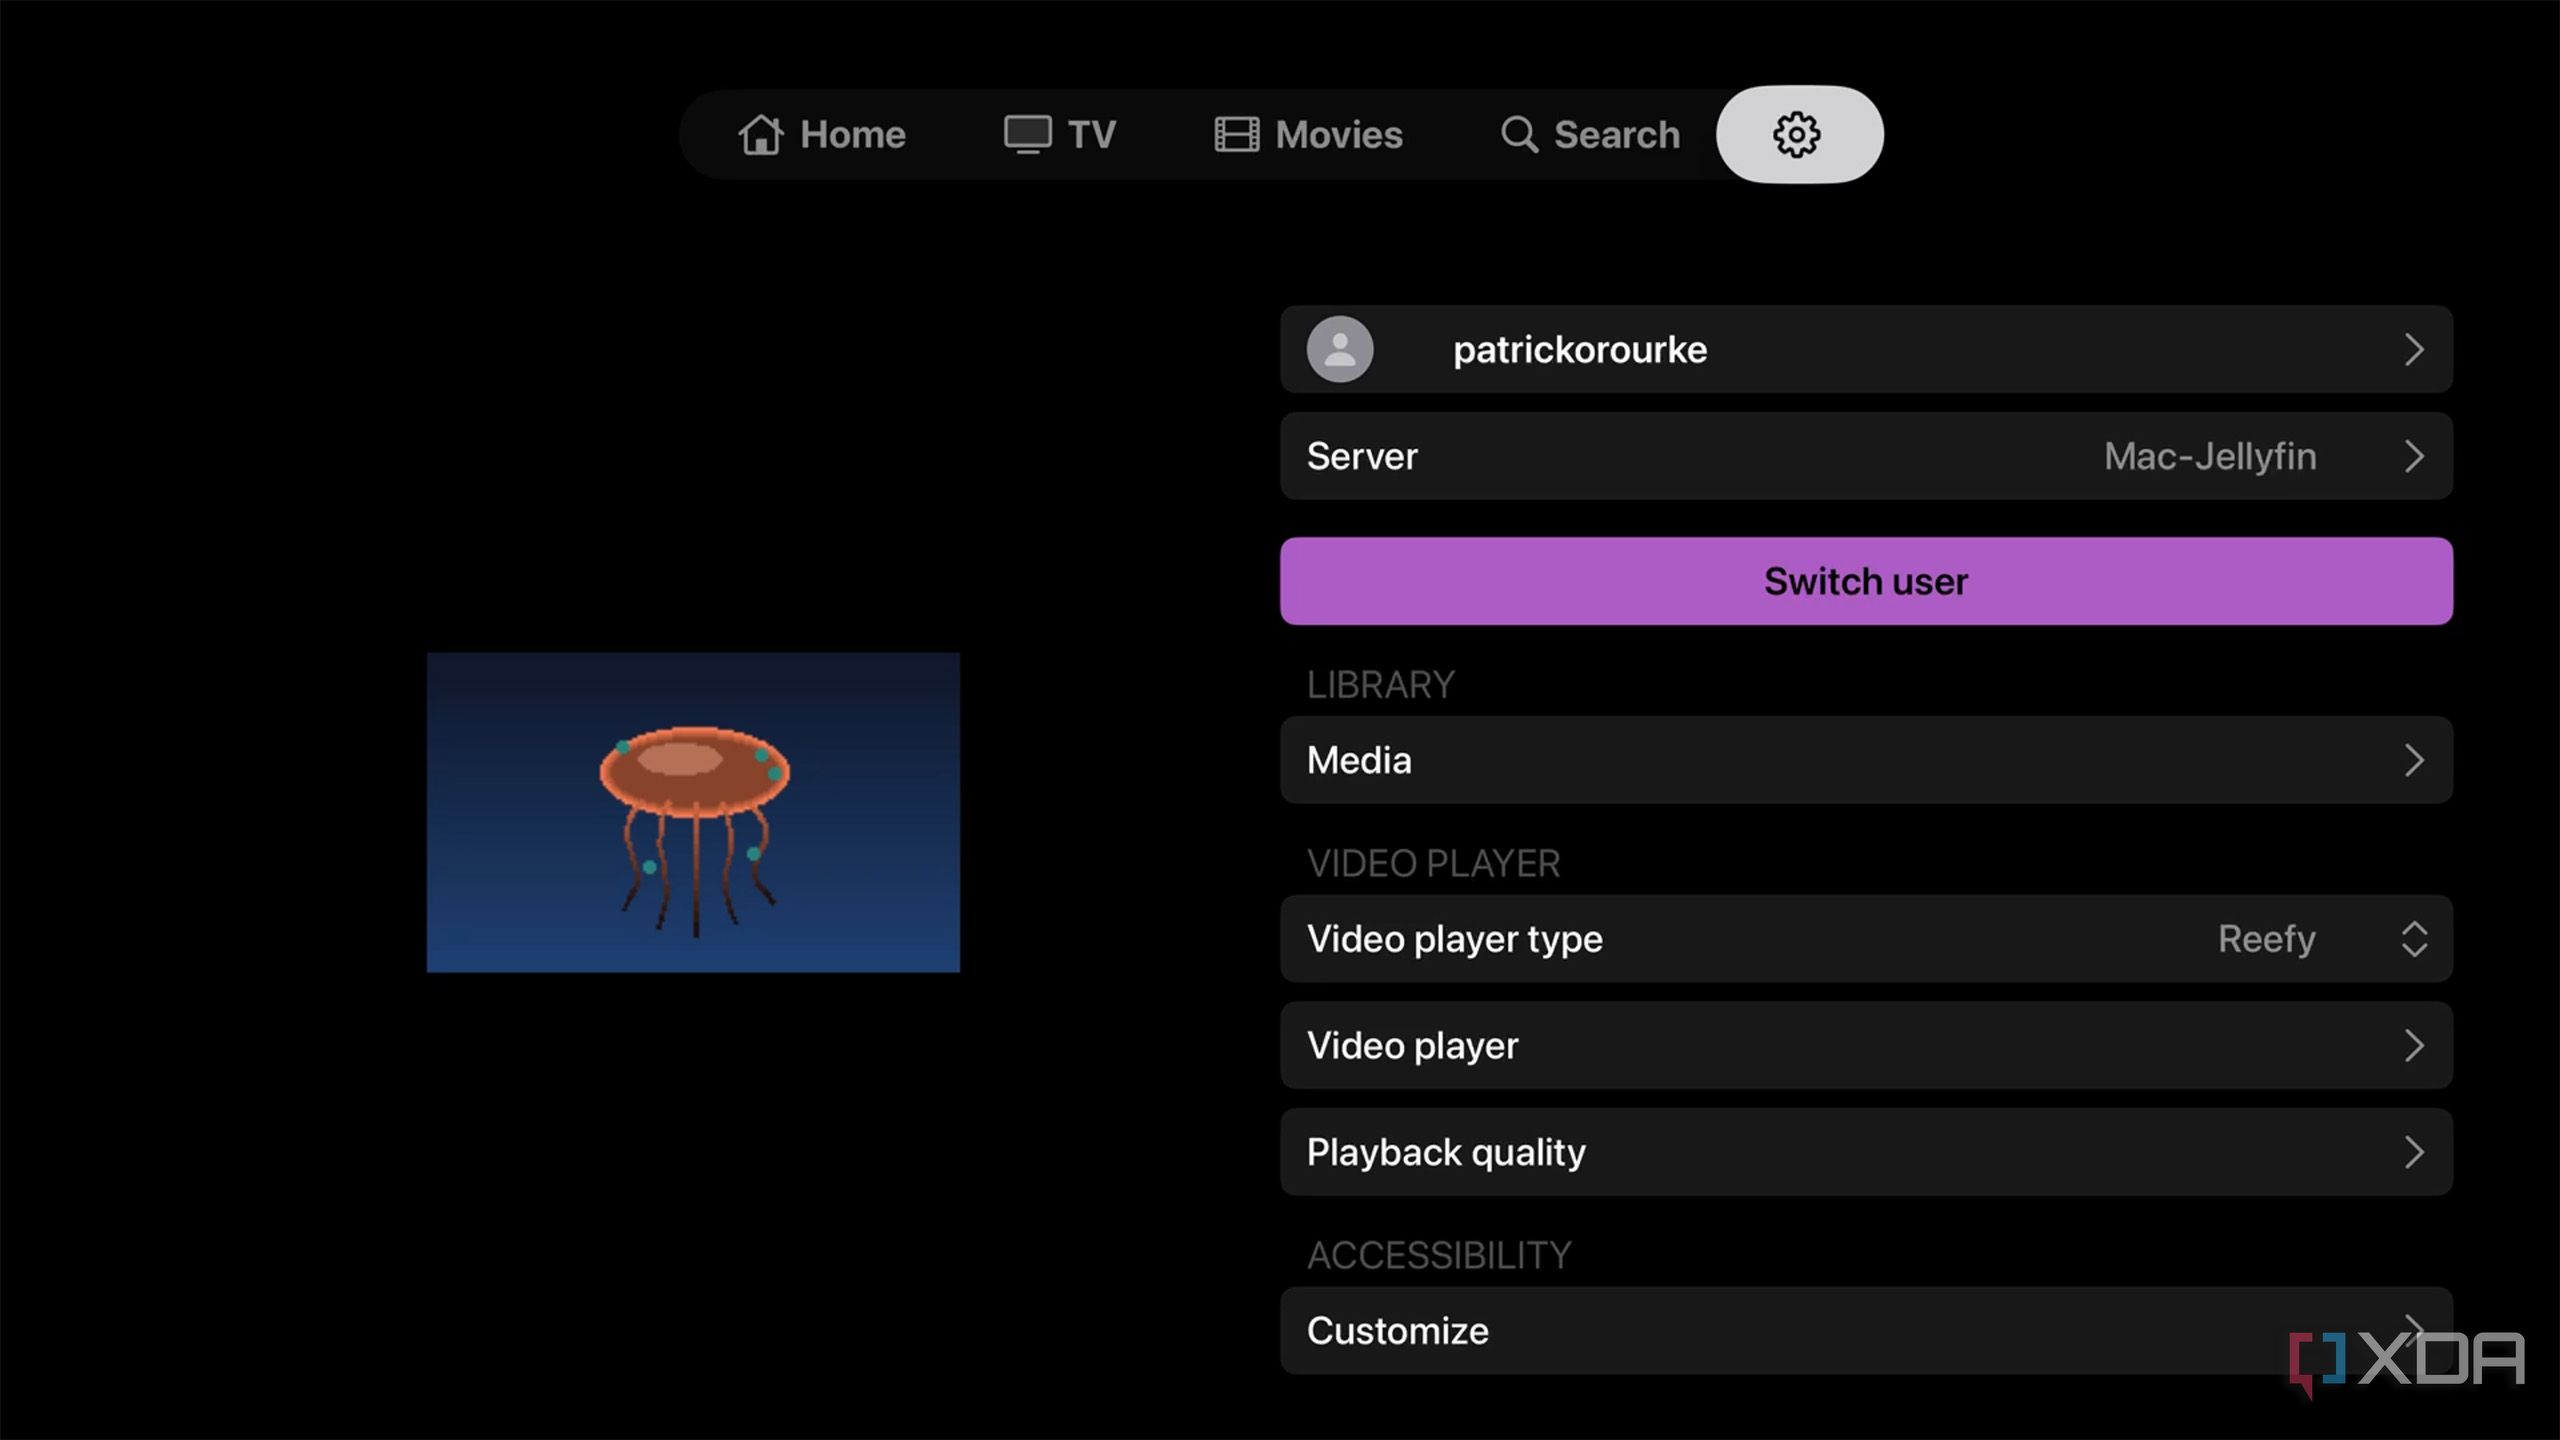The height and width of the screenshot is (1440, 2560).
Task: Click the Movies film strip icon
Action: click(x=1236, y=134)
